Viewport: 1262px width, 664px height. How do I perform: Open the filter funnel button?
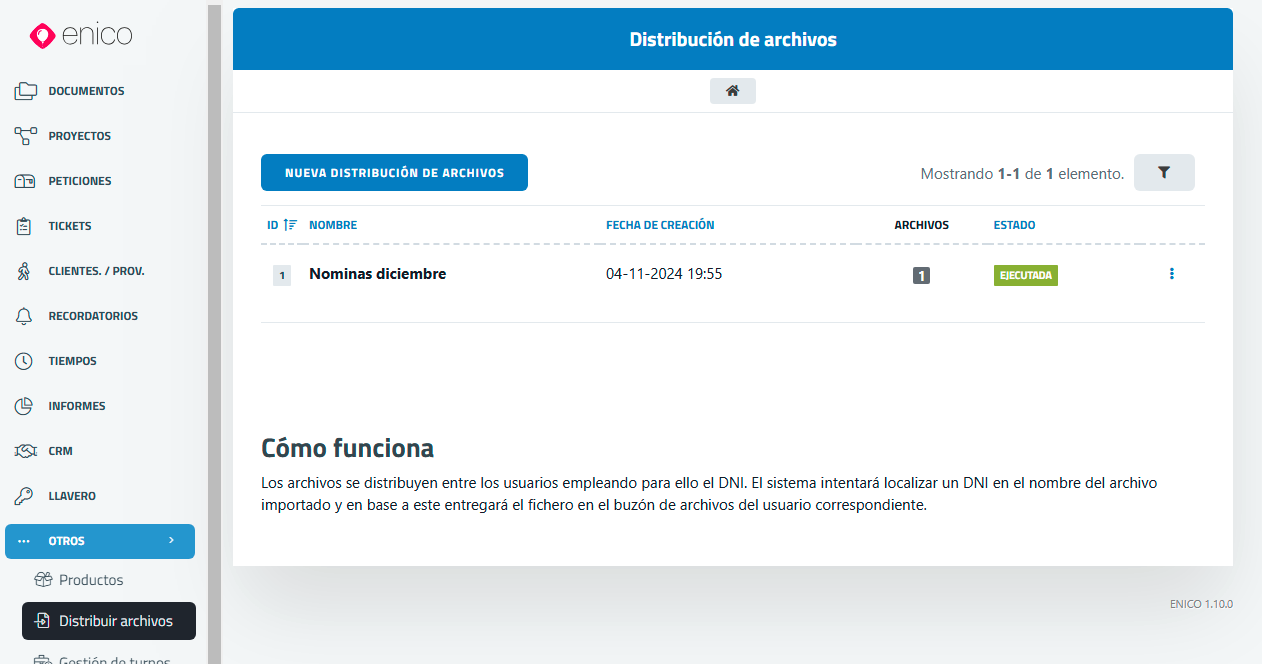pyautogui.click(x=1164, y=173)
